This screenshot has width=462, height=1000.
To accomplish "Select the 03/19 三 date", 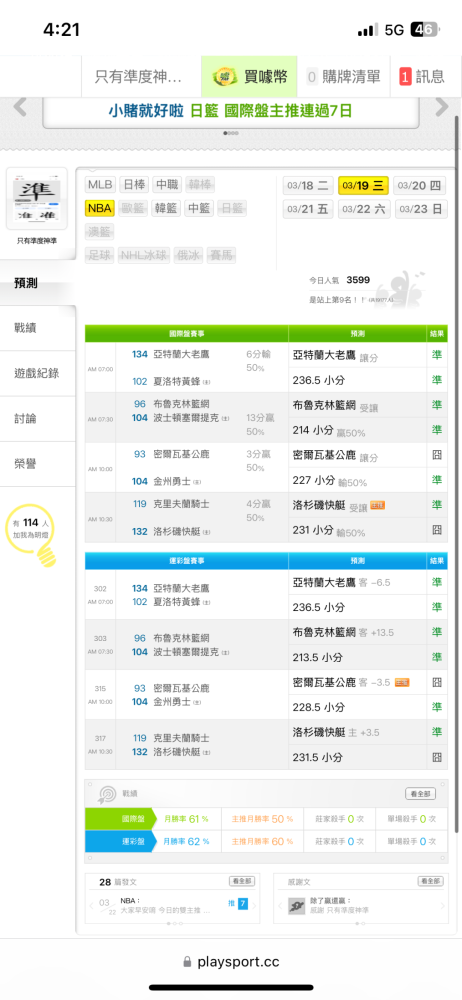I will click(363, 186).
